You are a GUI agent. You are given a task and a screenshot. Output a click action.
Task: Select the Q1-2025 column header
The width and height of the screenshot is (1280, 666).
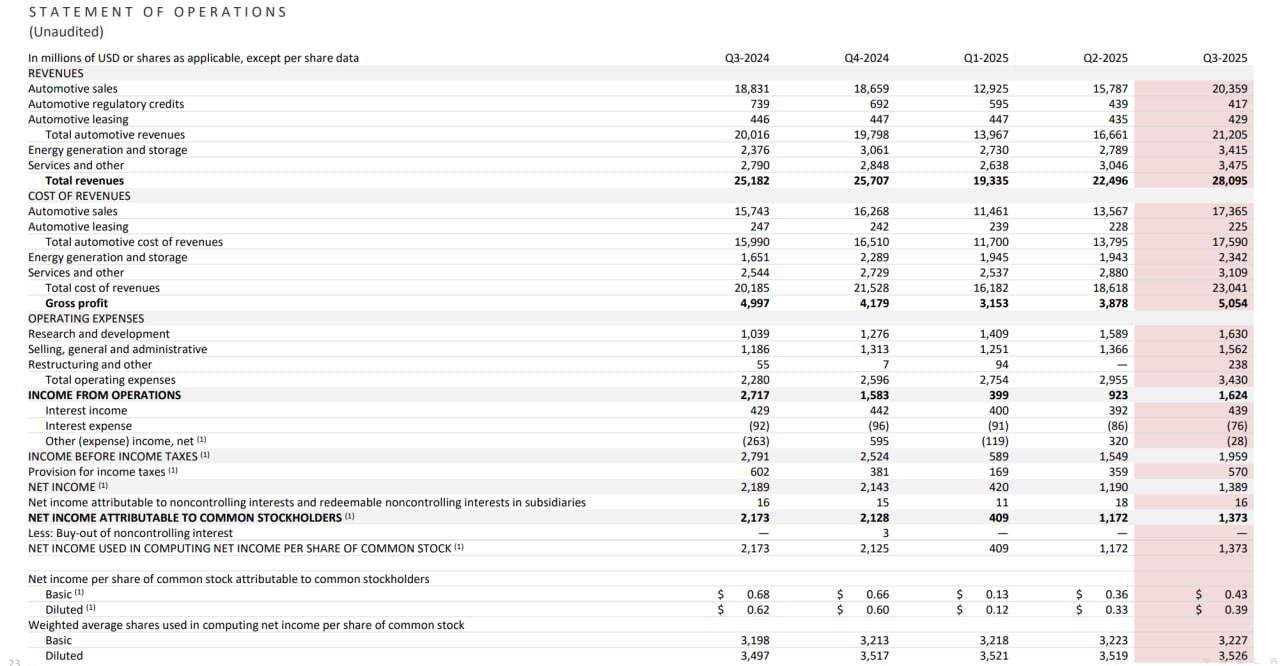point(986,58)
